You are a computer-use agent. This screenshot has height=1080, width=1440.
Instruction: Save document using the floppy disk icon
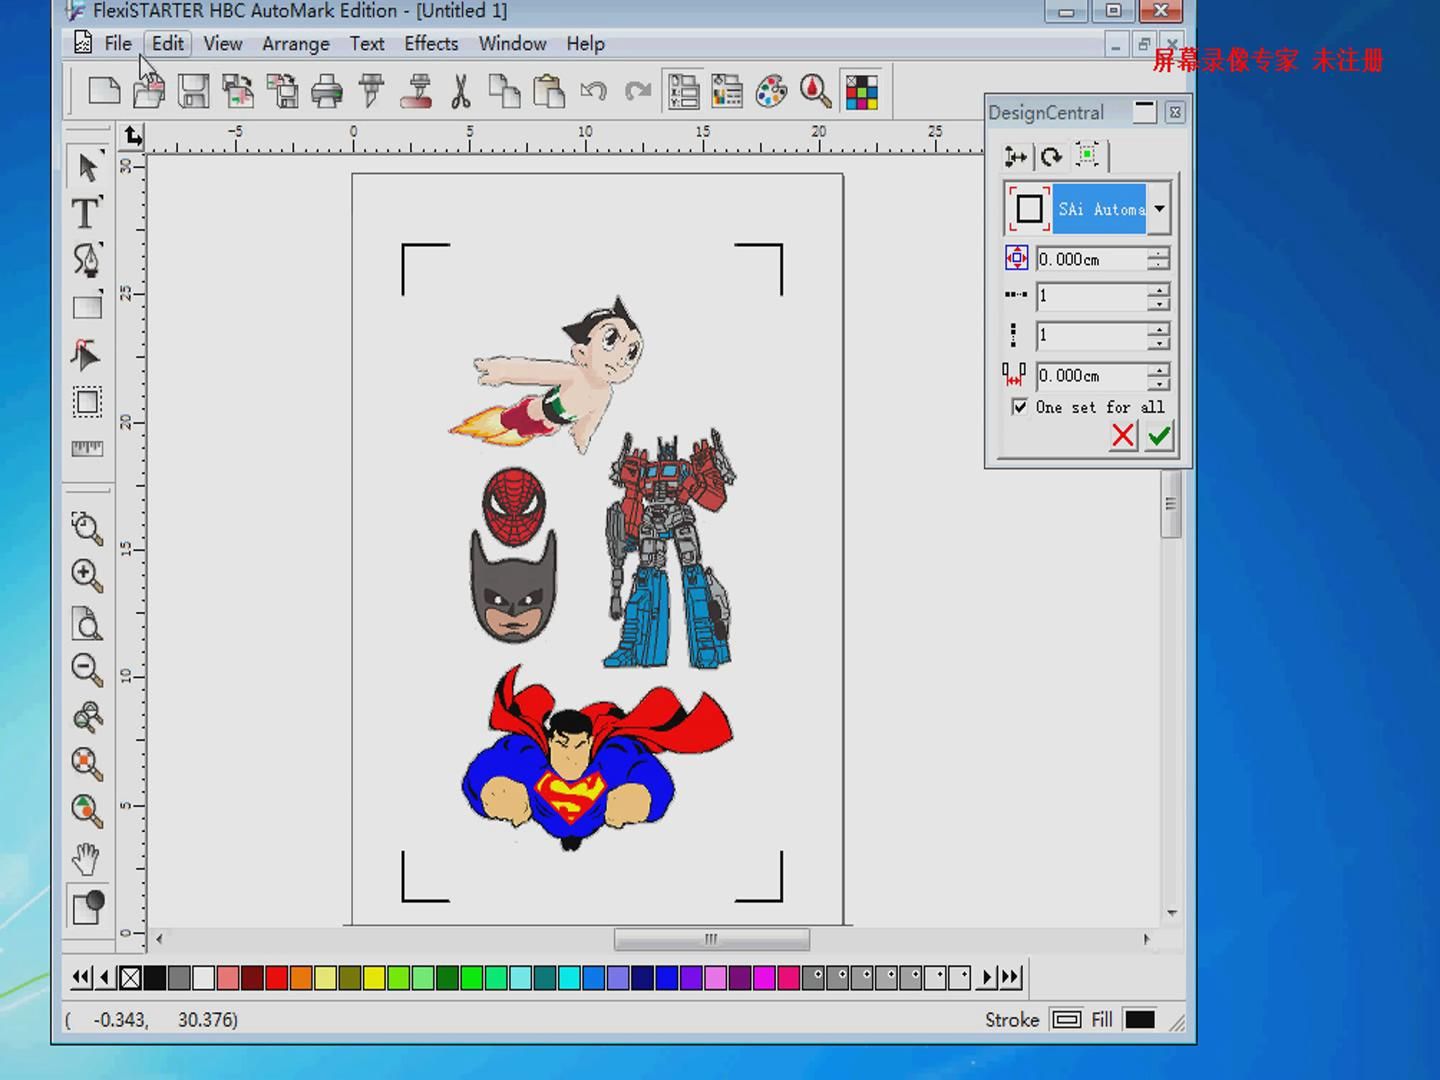click(x=193, y=91)
